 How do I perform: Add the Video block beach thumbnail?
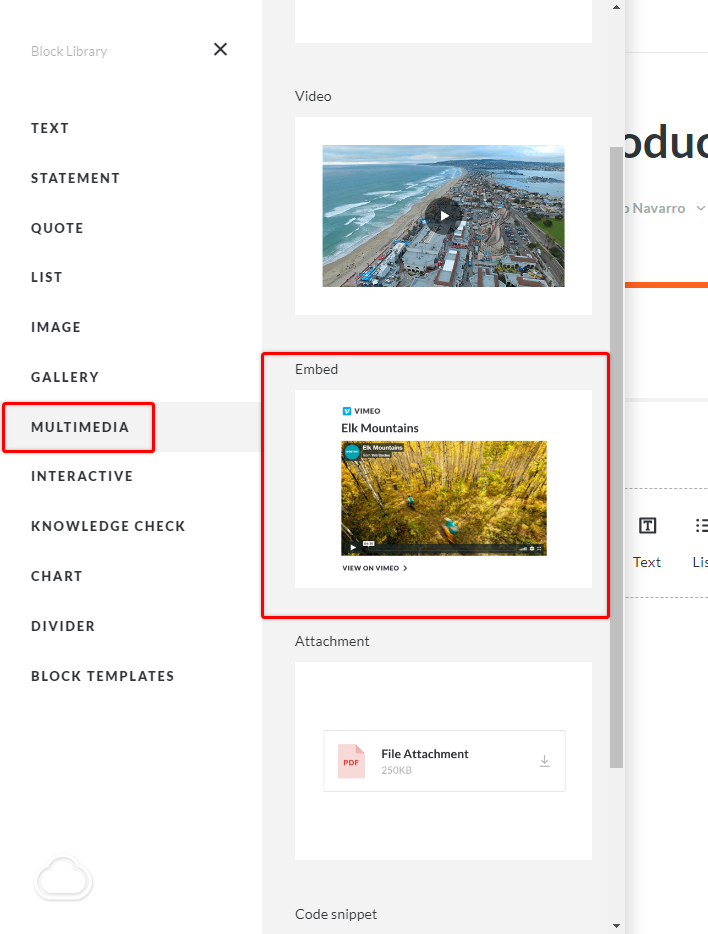click(x=443, y=216)
